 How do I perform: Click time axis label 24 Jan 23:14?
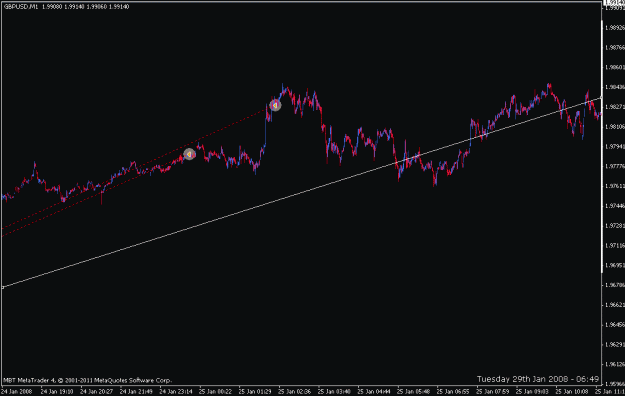pos(176,392)
